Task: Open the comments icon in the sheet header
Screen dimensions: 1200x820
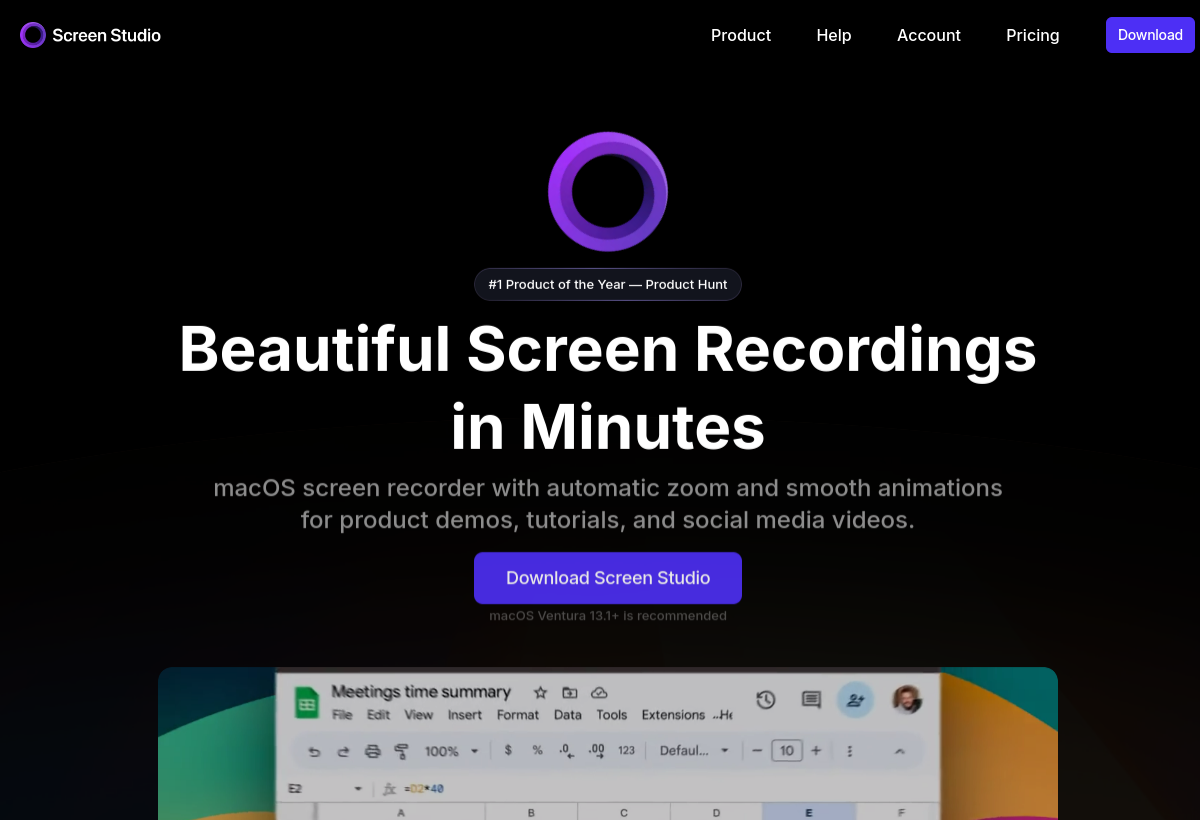Action: point(811,700)
